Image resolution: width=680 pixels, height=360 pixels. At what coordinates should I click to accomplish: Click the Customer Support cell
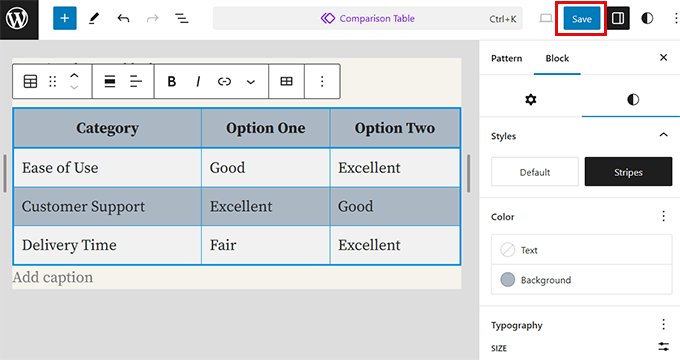click(x=108, y=206)
